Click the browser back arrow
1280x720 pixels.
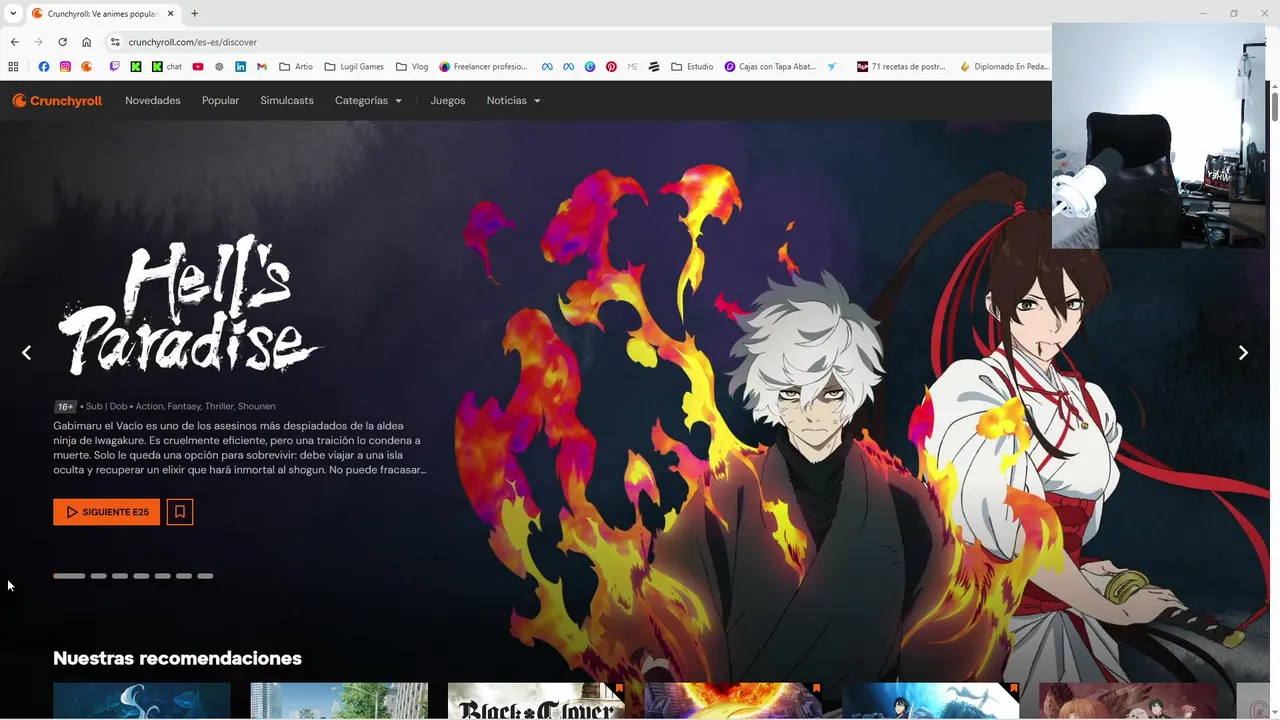coord(14,42)
